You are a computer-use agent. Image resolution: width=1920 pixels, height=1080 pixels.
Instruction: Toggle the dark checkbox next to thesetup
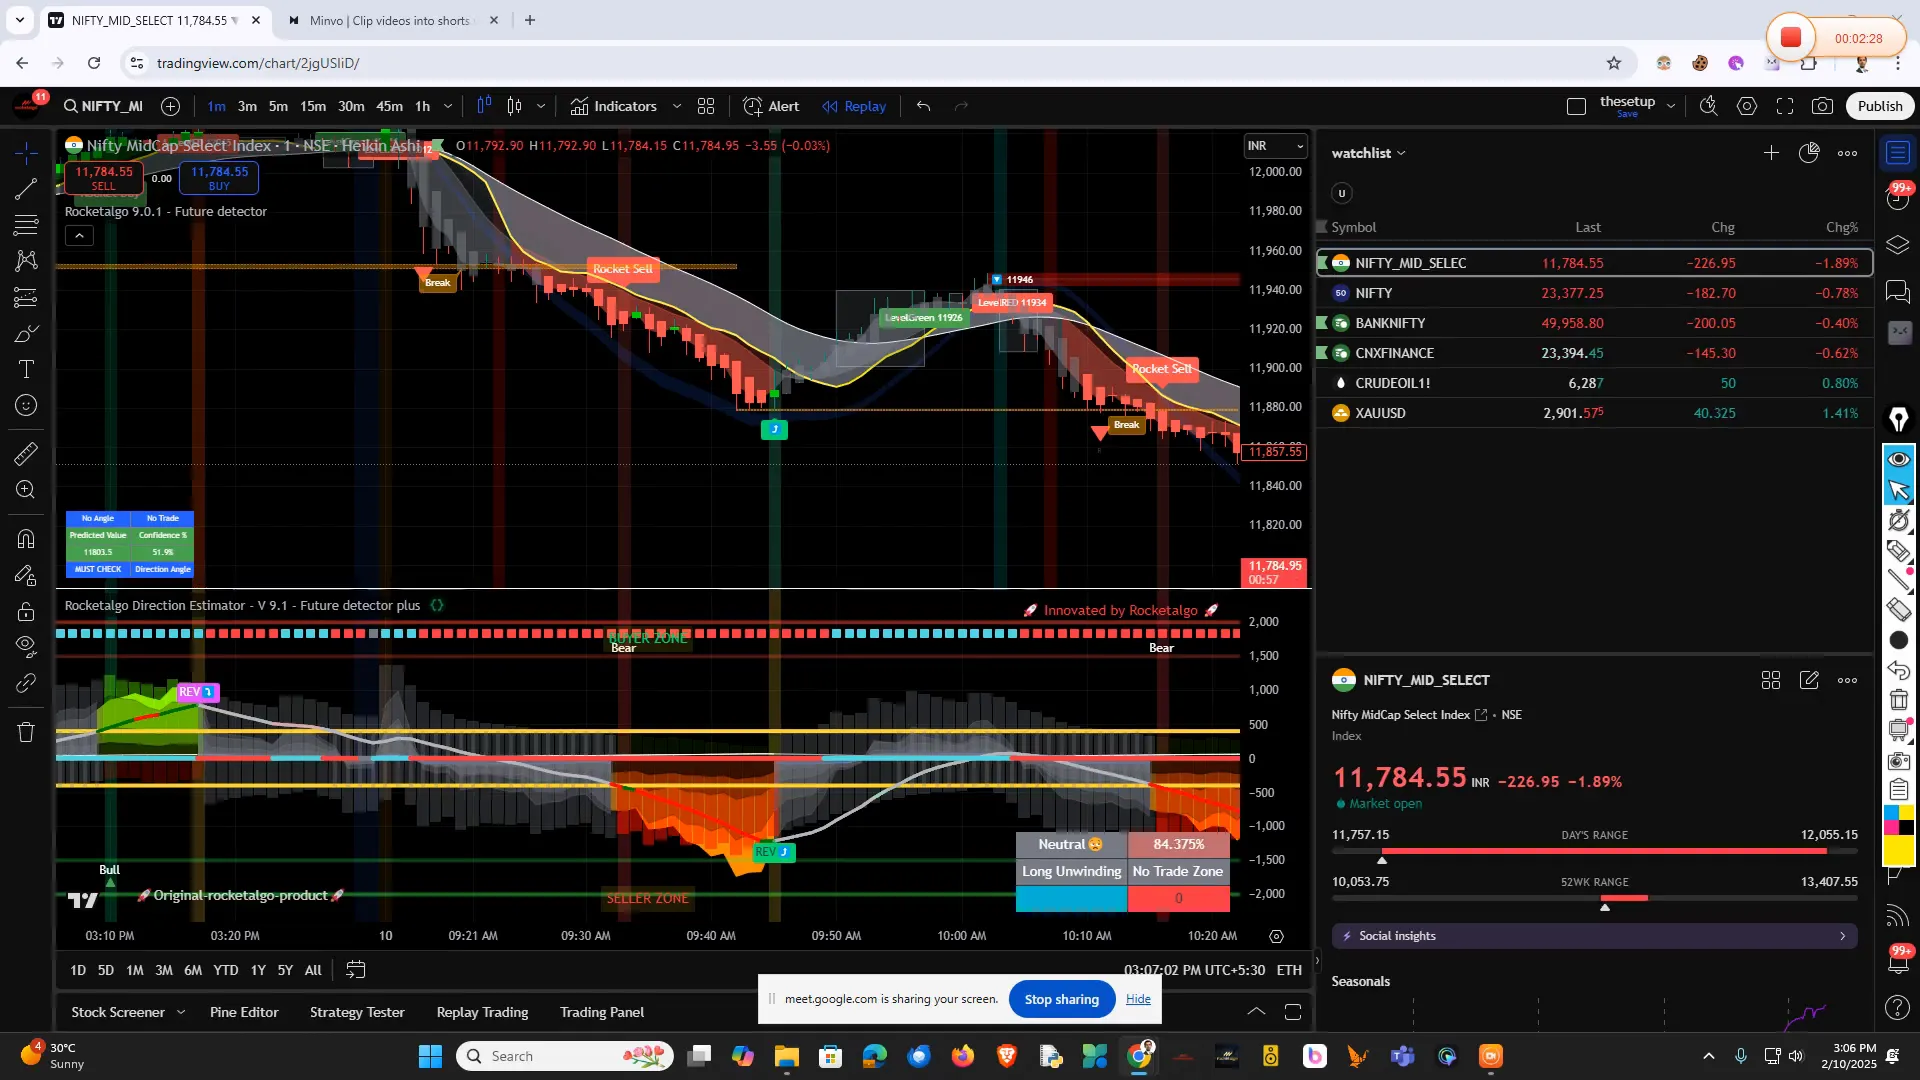point(1576,105)
